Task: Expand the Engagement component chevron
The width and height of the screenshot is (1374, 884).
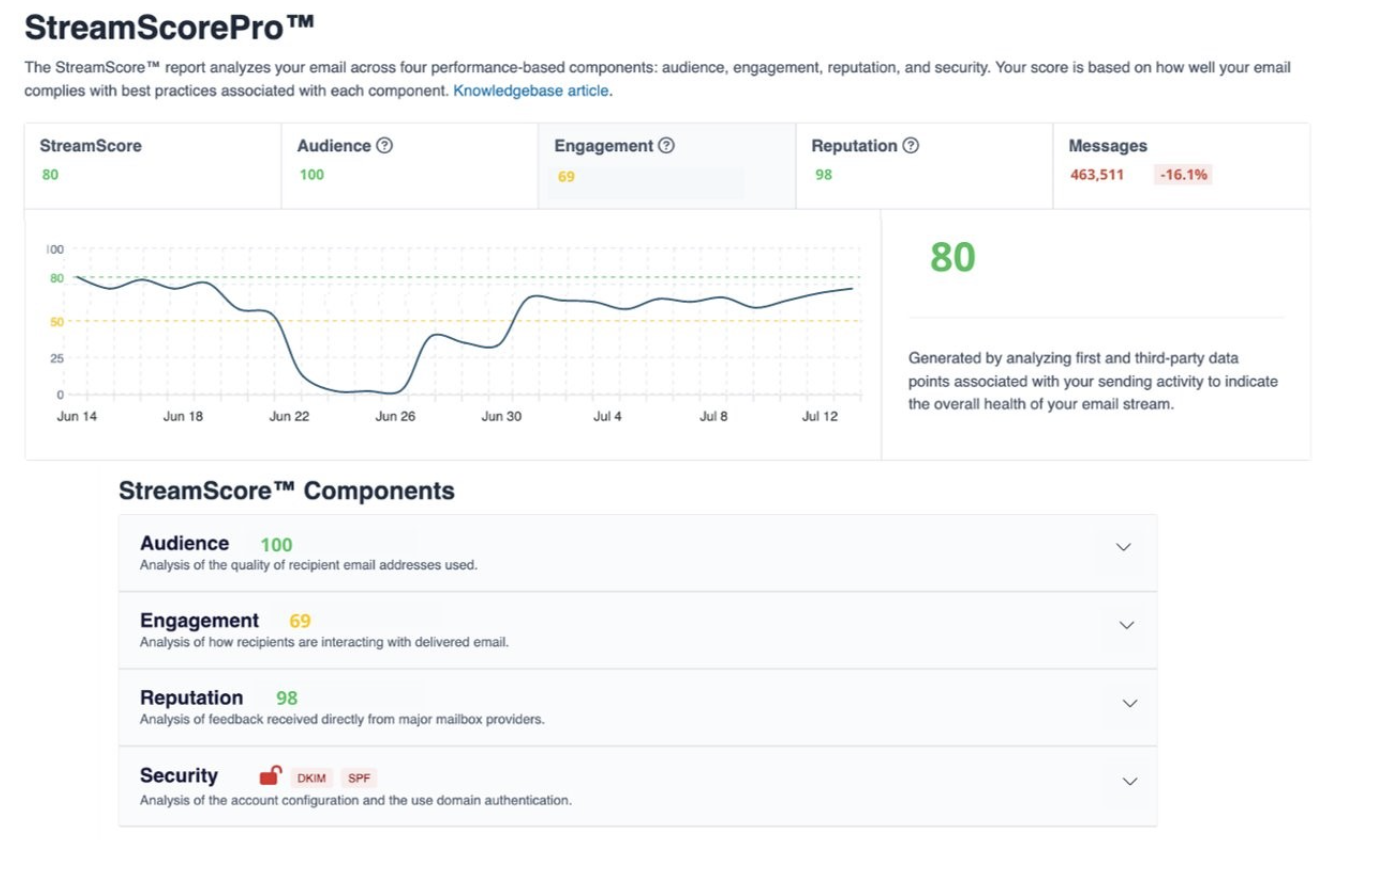Action: [x=1127, y=625]
